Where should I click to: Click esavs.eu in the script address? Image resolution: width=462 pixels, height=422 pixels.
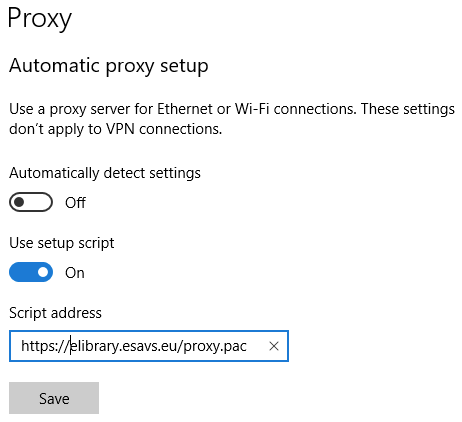(148, 346)
